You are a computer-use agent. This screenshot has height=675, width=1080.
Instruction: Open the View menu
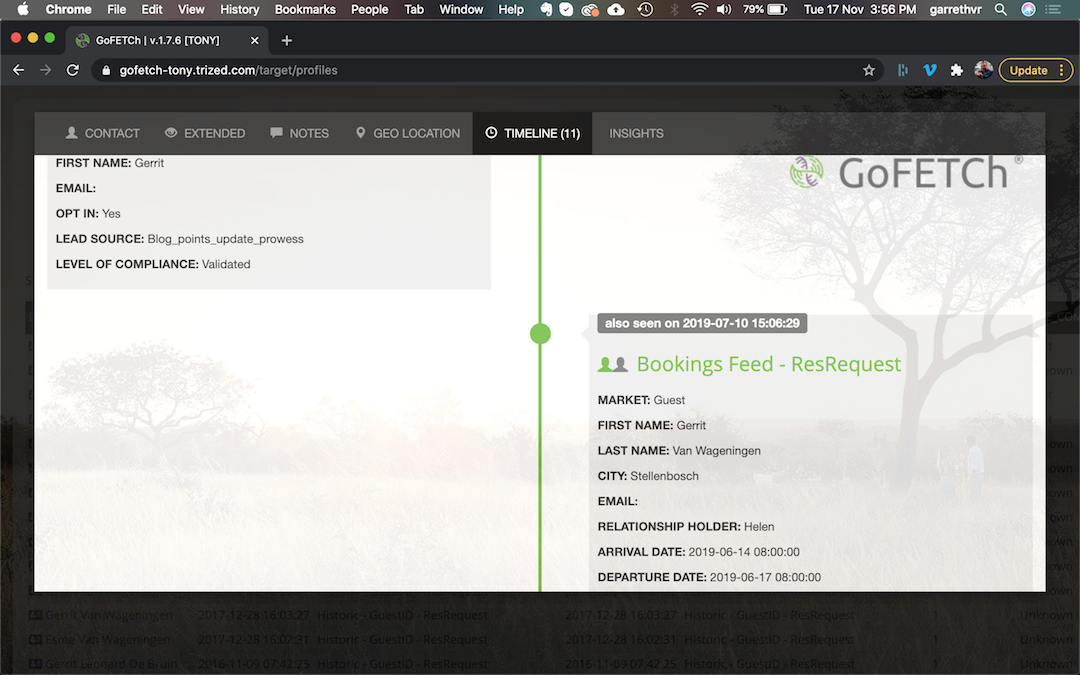tap(191, 9)
